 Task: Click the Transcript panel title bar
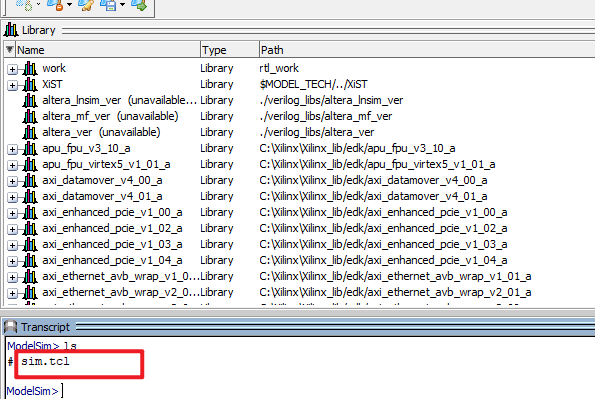click(298, 327)
